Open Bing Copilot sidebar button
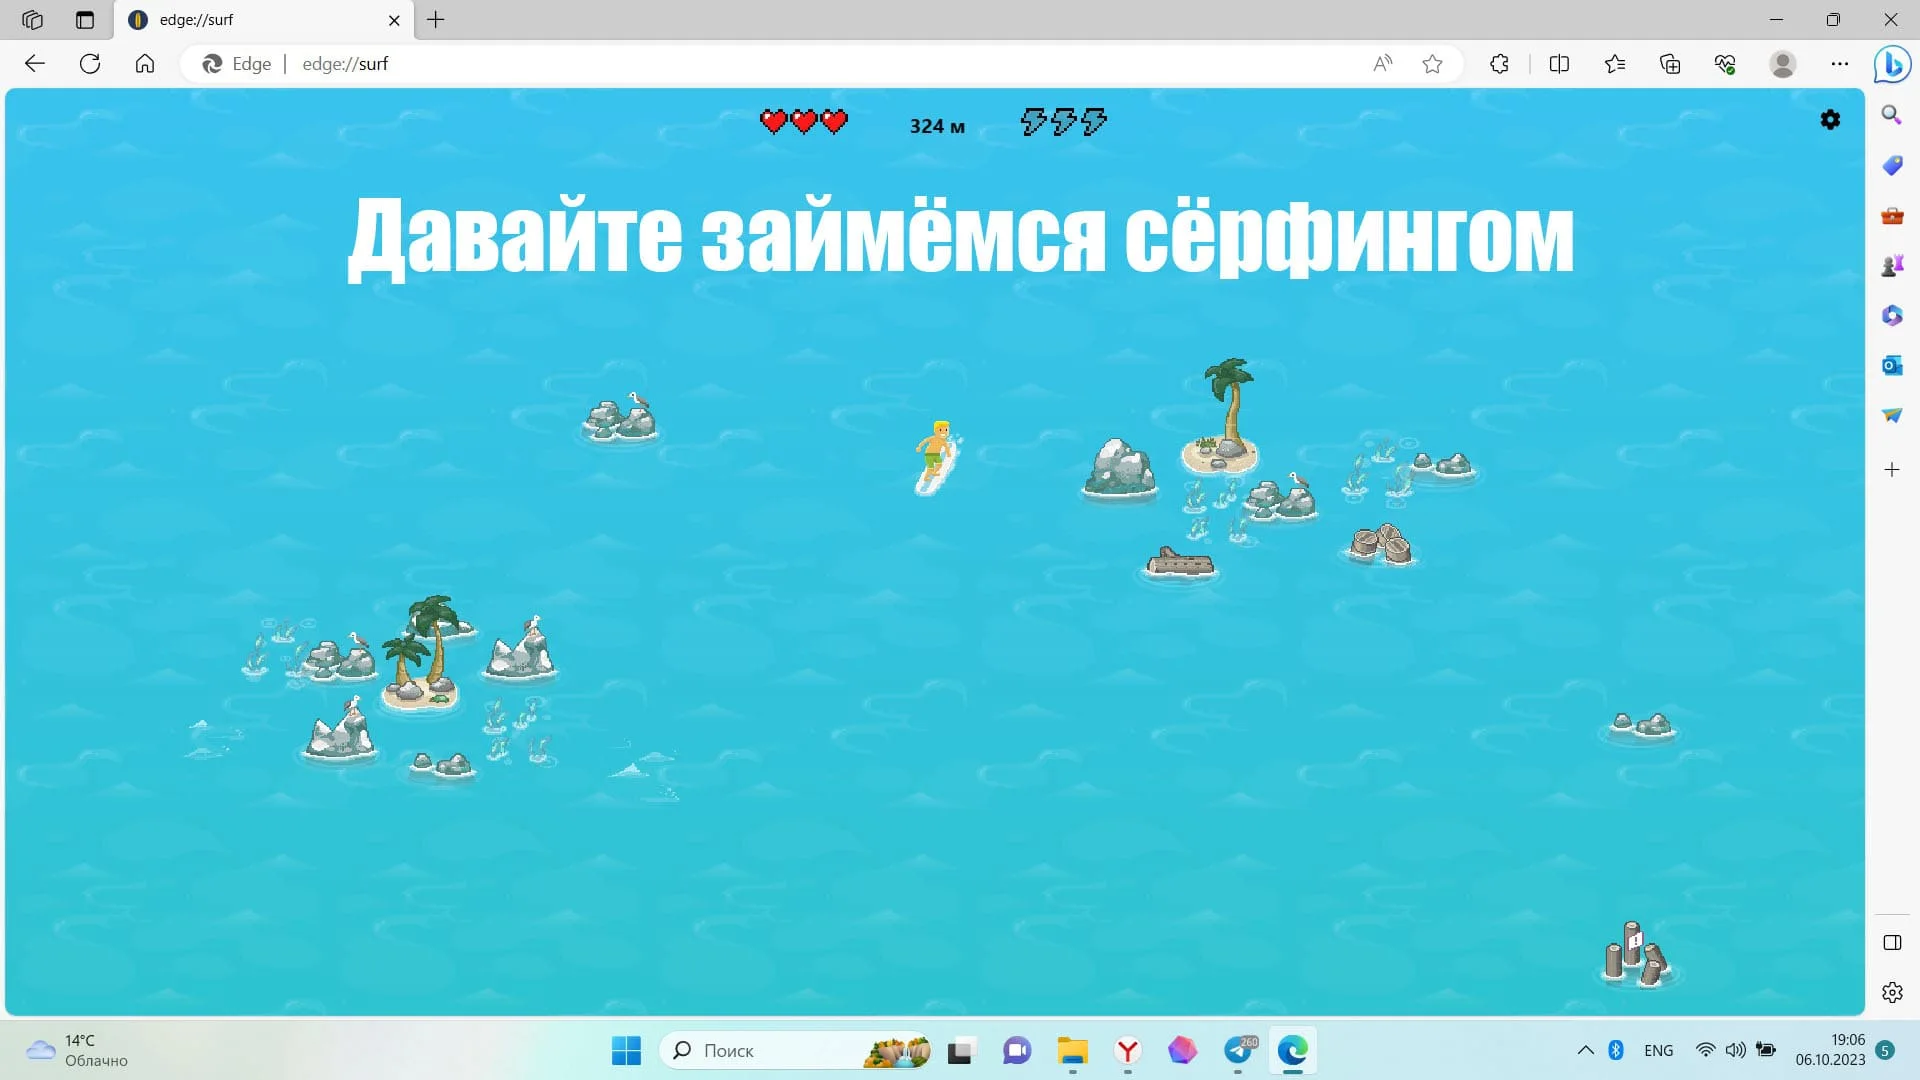 (x=1892, y=64)
